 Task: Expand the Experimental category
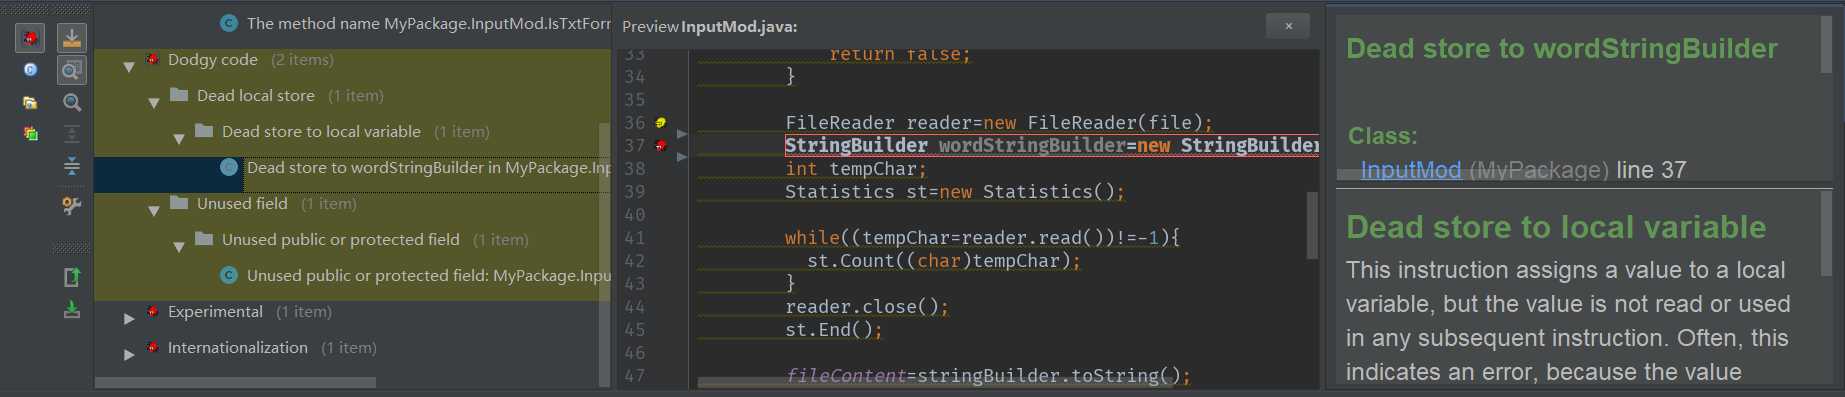pos(129,319)
